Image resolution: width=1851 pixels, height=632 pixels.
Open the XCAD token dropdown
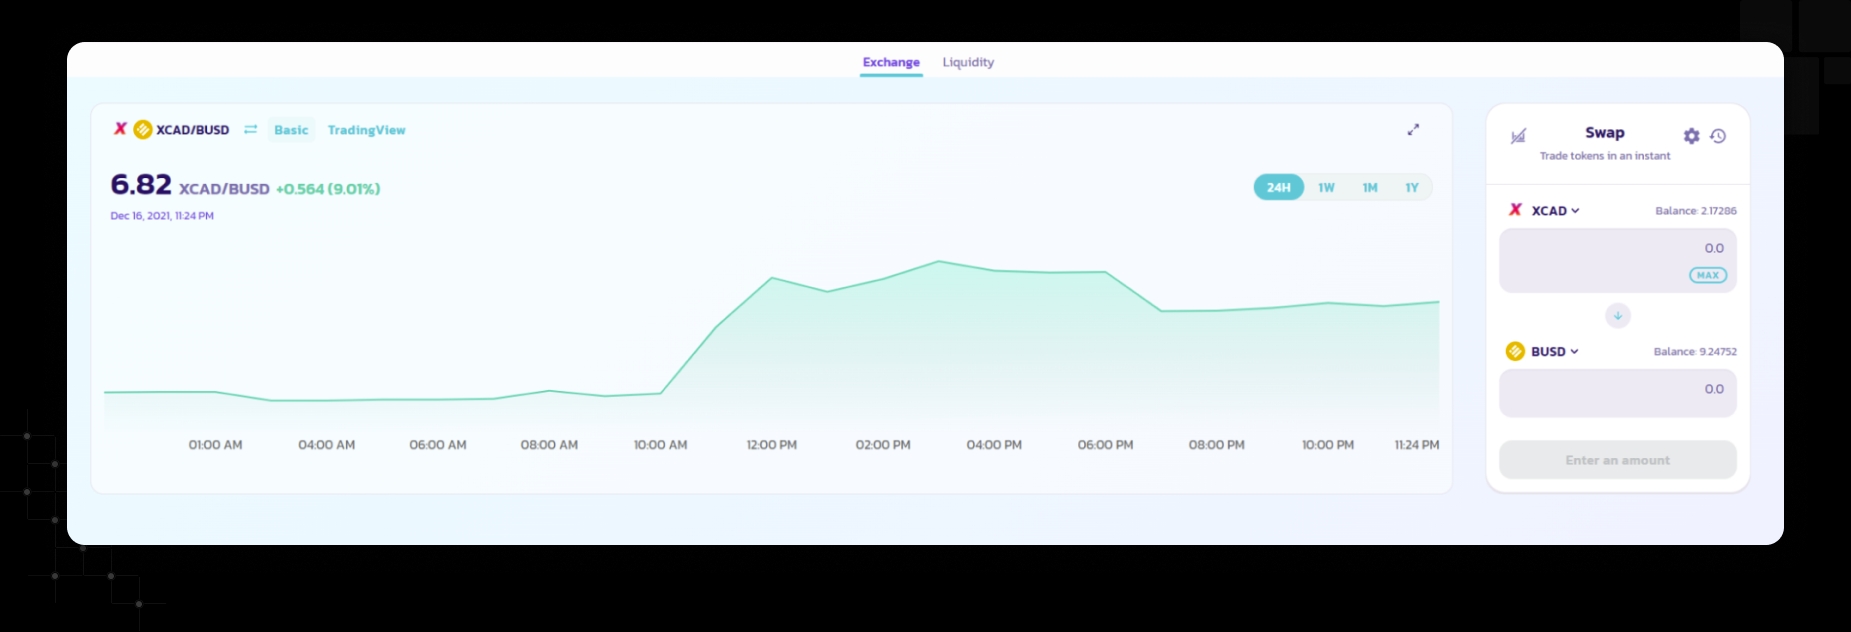click(1554, 211)
